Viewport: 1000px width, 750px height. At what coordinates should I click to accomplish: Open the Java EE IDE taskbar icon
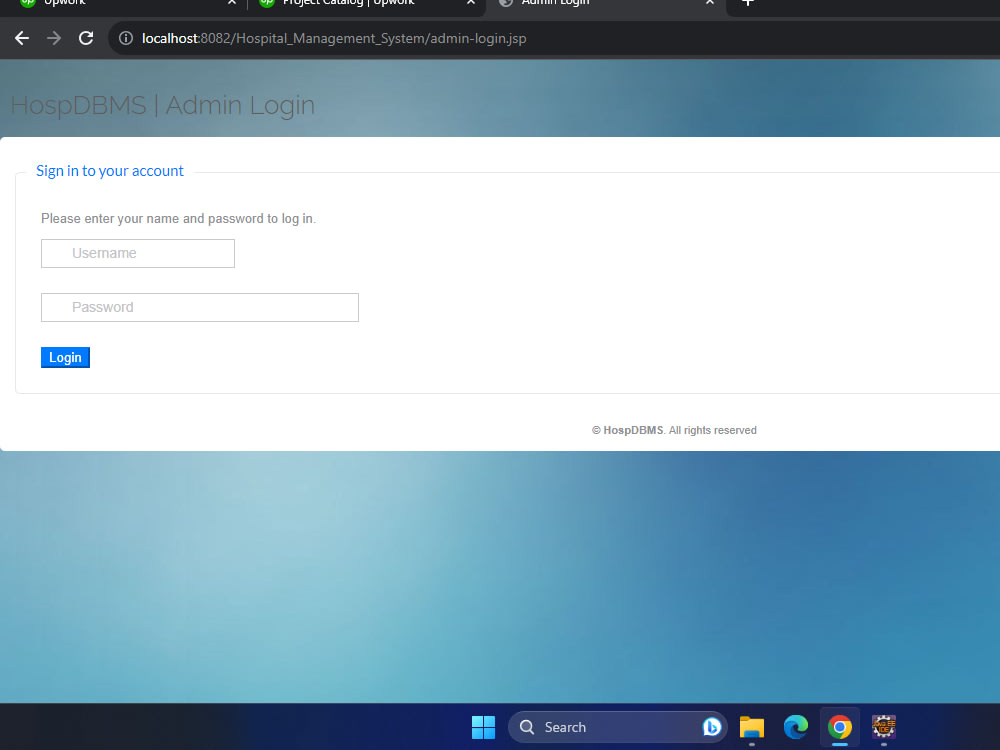[884, 726]
